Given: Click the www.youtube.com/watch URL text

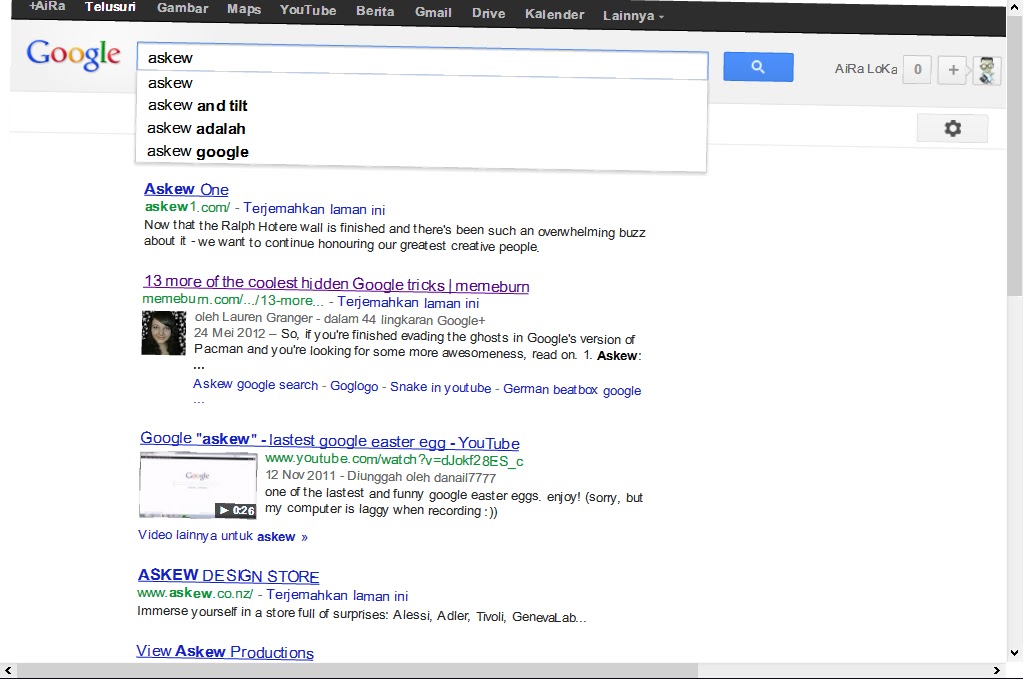Looking at the screenshot, I should [x=394, y=460].
